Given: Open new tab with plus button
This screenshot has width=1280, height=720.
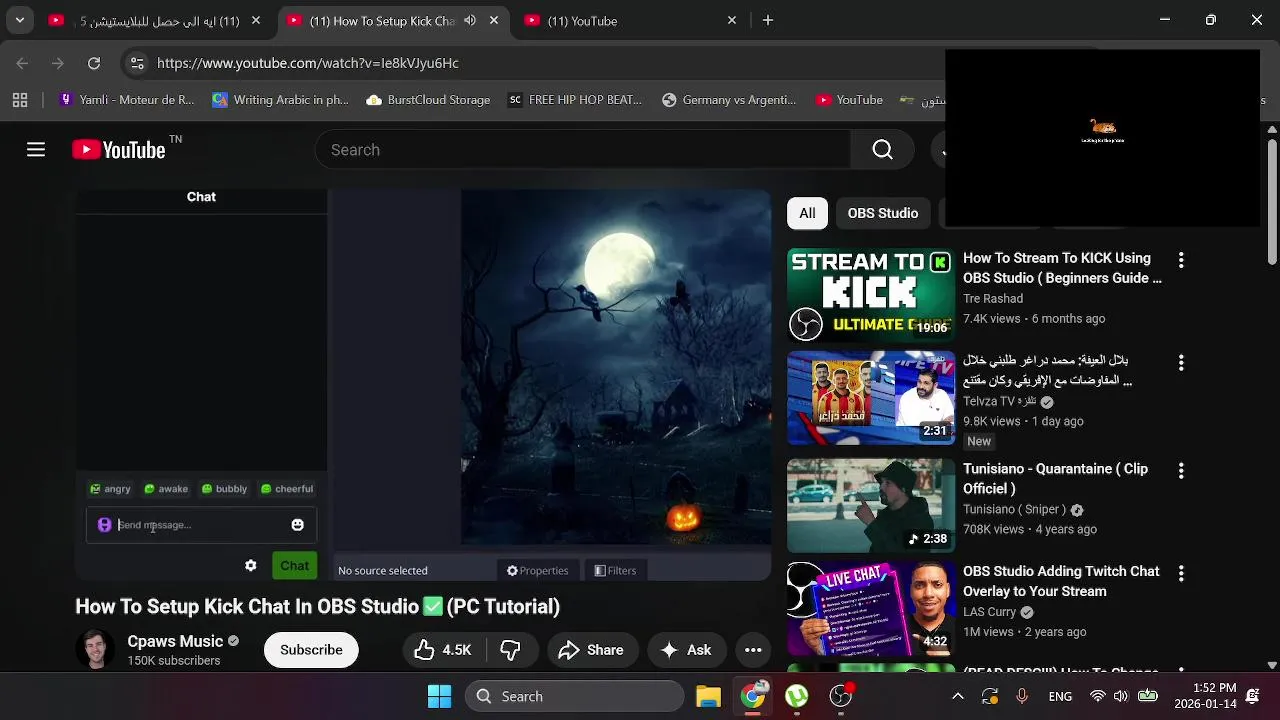Looking at the screenshot, I should [x=768, y=20].
